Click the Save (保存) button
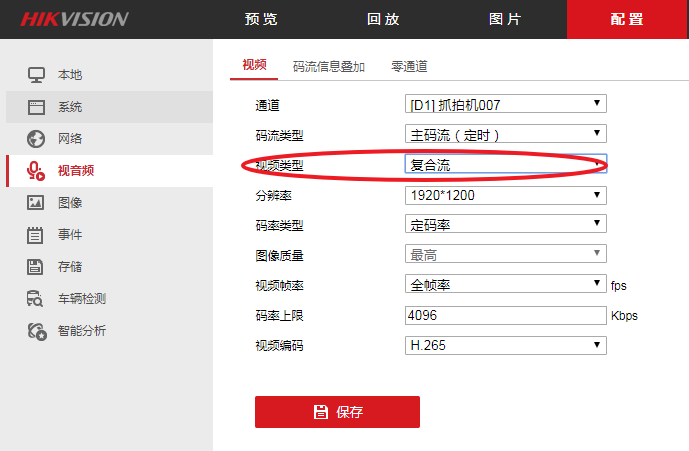The height and width of the screenshot is (451, 689). (337, 412)
